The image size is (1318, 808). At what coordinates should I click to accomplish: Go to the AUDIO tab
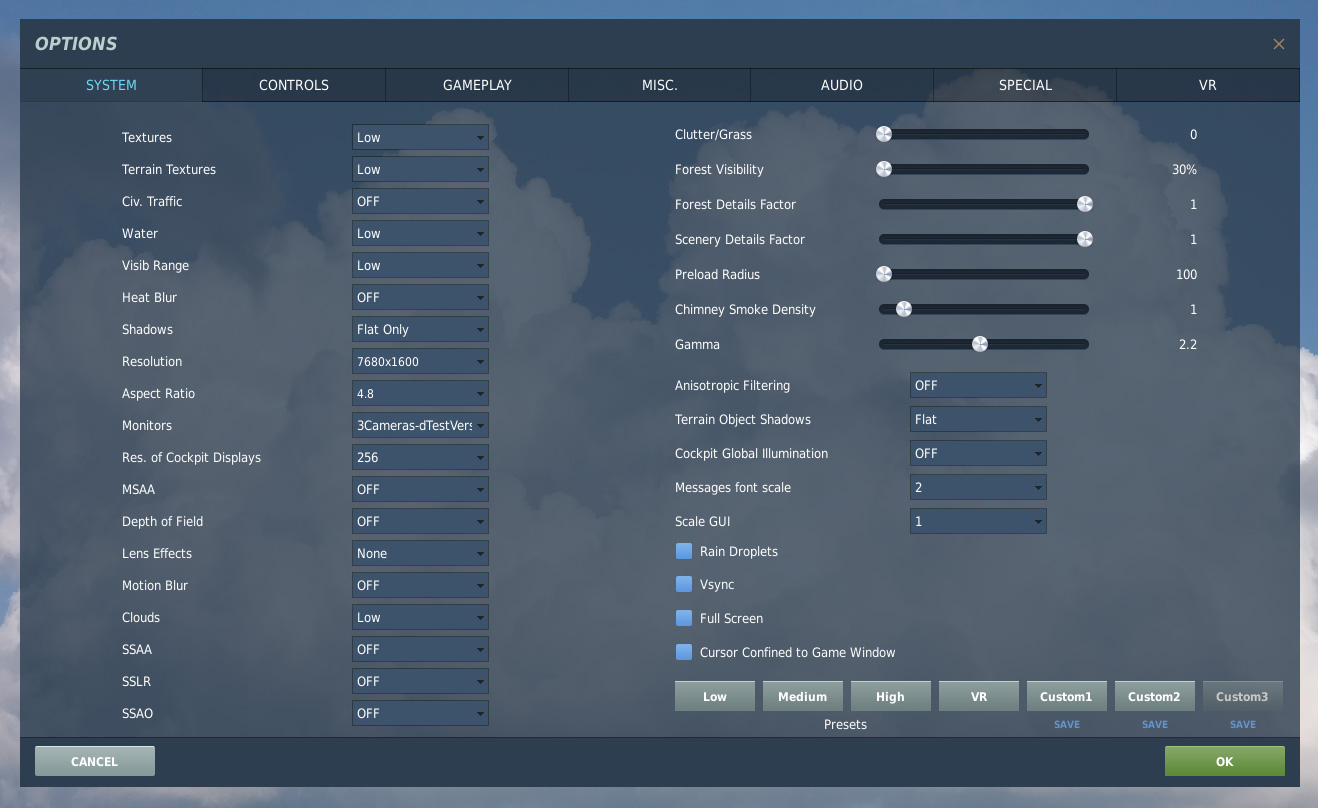[842, 85]
